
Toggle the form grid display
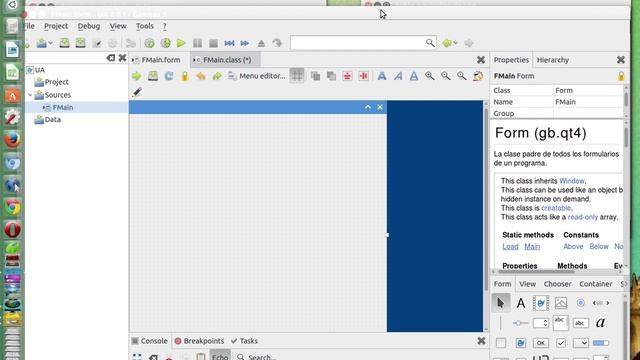click(x=297, y=76)
